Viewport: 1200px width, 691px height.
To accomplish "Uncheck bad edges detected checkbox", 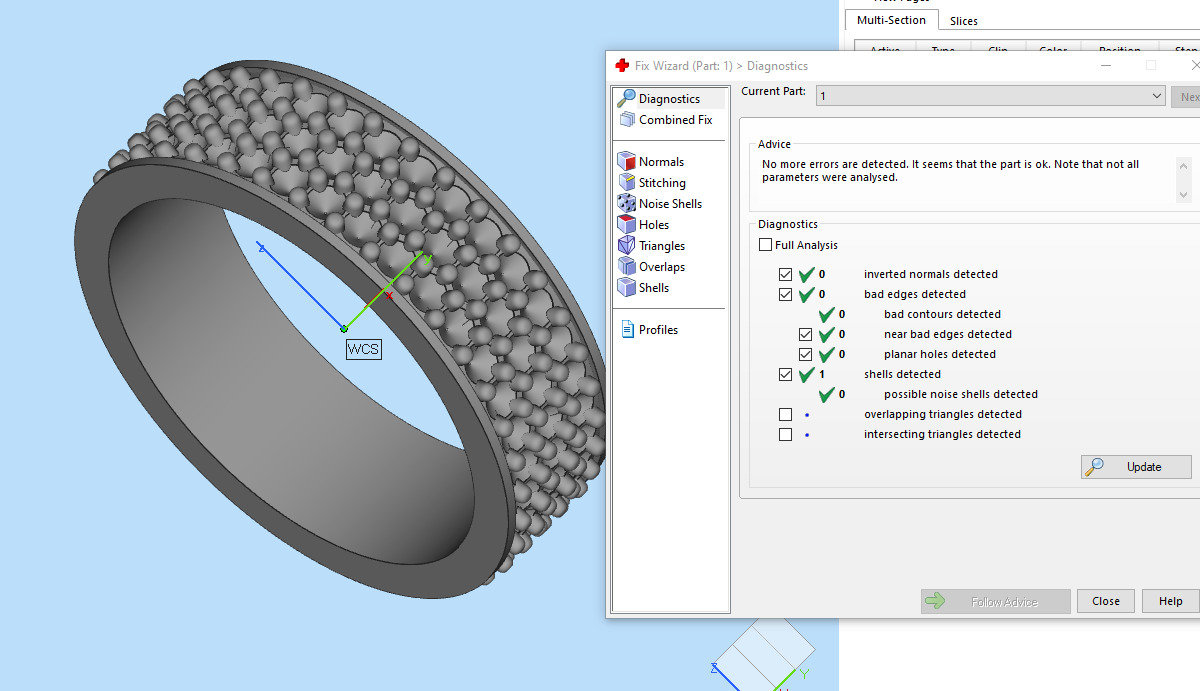I will [785, 294].
